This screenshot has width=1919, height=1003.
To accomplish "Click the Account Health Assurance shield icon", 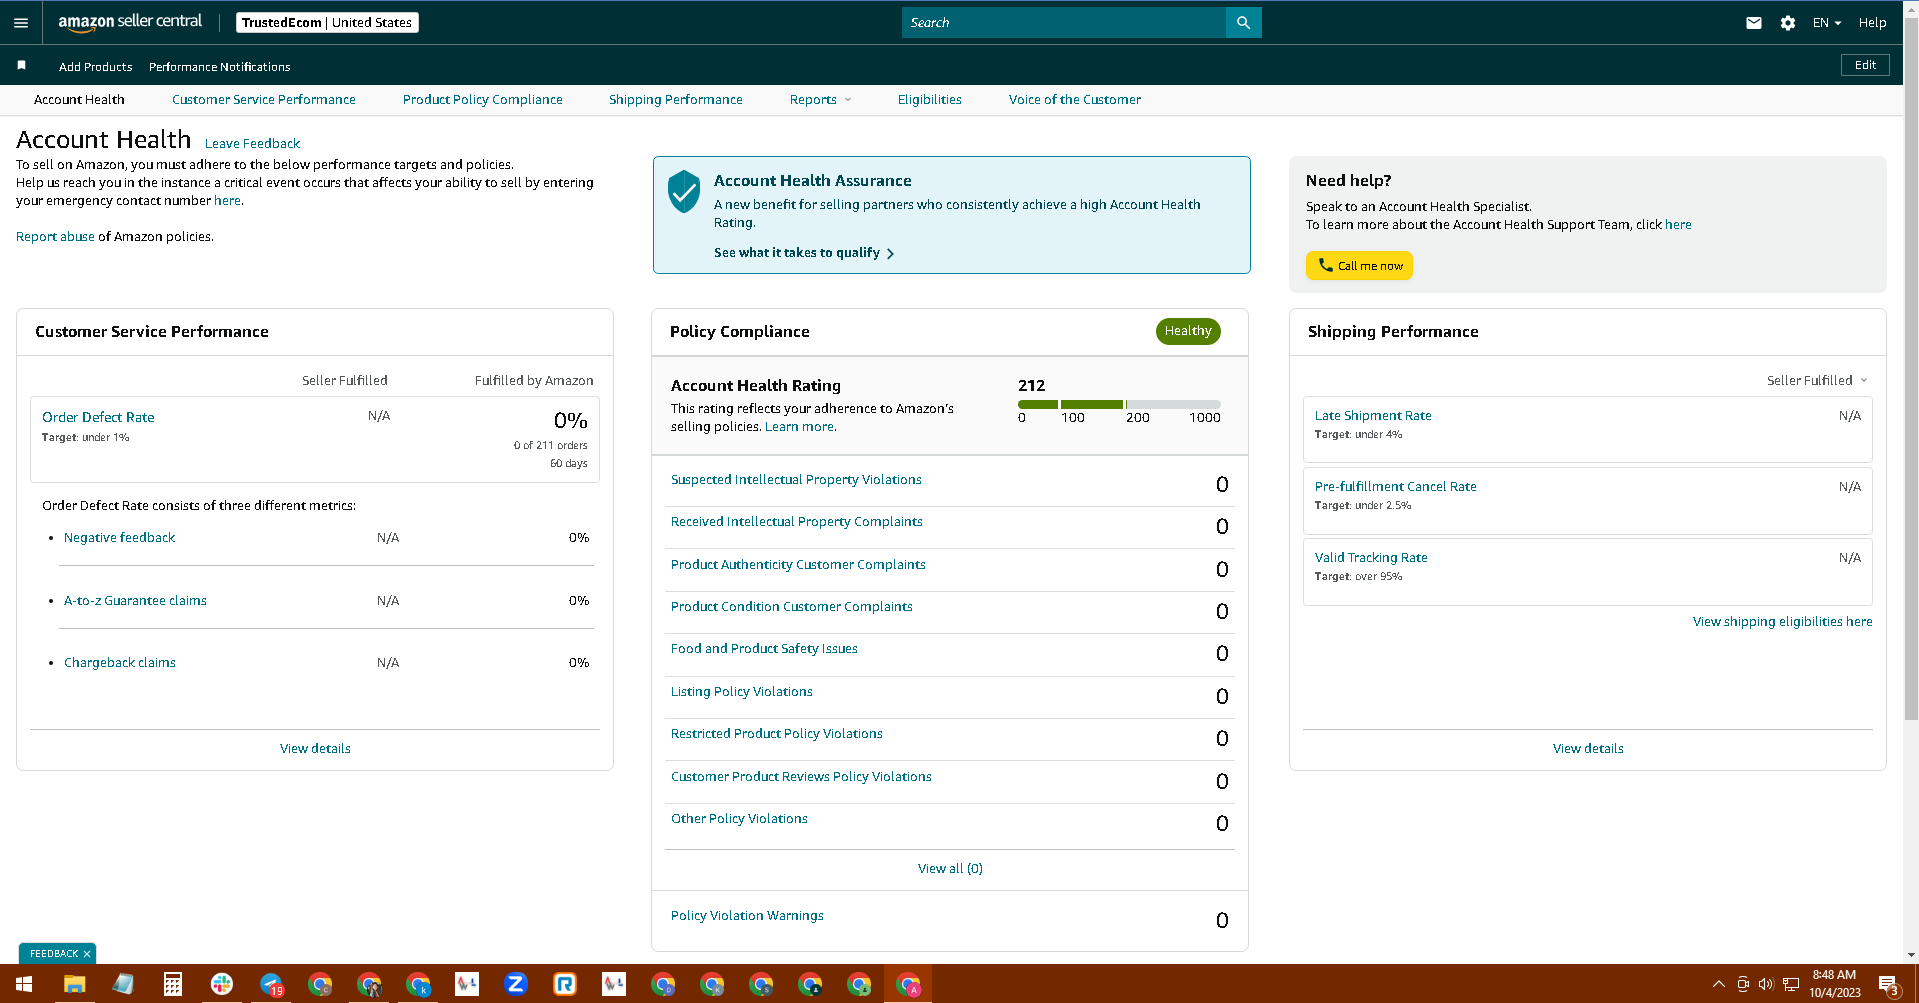I will pyautogui.click(x=684, y=191).
